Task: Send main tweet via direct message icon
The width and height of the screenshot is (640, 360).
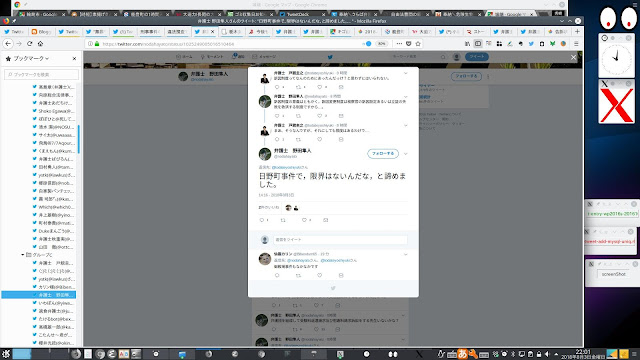Action: [325, 220]
